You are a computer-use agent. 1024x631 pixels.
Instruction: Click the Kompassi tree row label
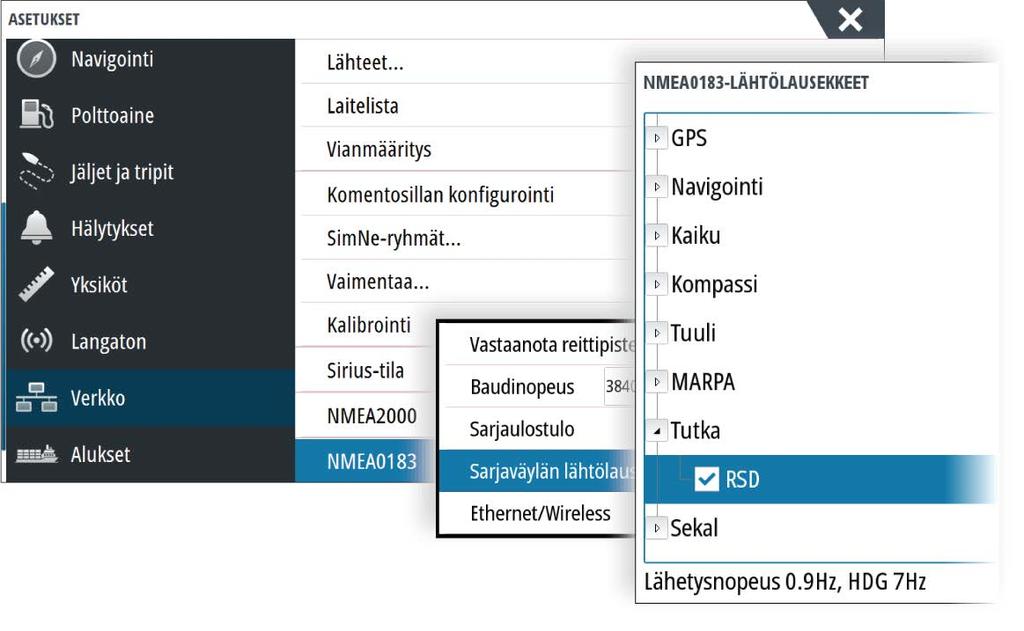(714, 284)
